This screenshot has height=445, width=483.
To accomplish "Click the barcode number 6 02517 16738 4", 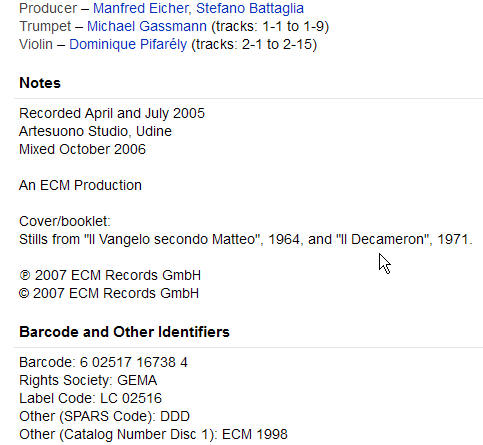I will click(134, 362).
